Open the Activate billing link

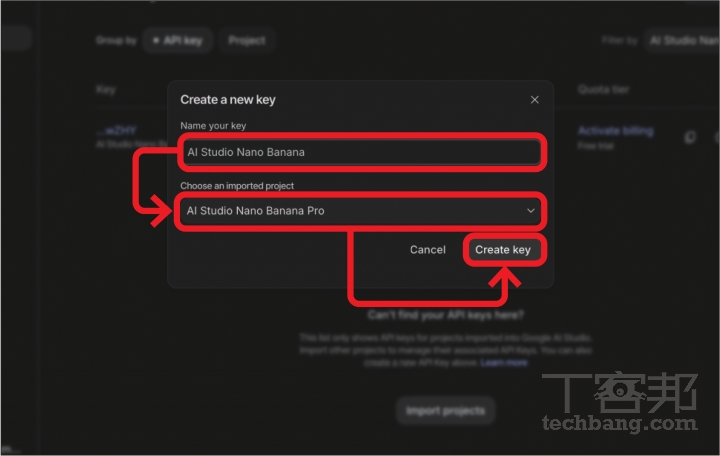(615, 131)
